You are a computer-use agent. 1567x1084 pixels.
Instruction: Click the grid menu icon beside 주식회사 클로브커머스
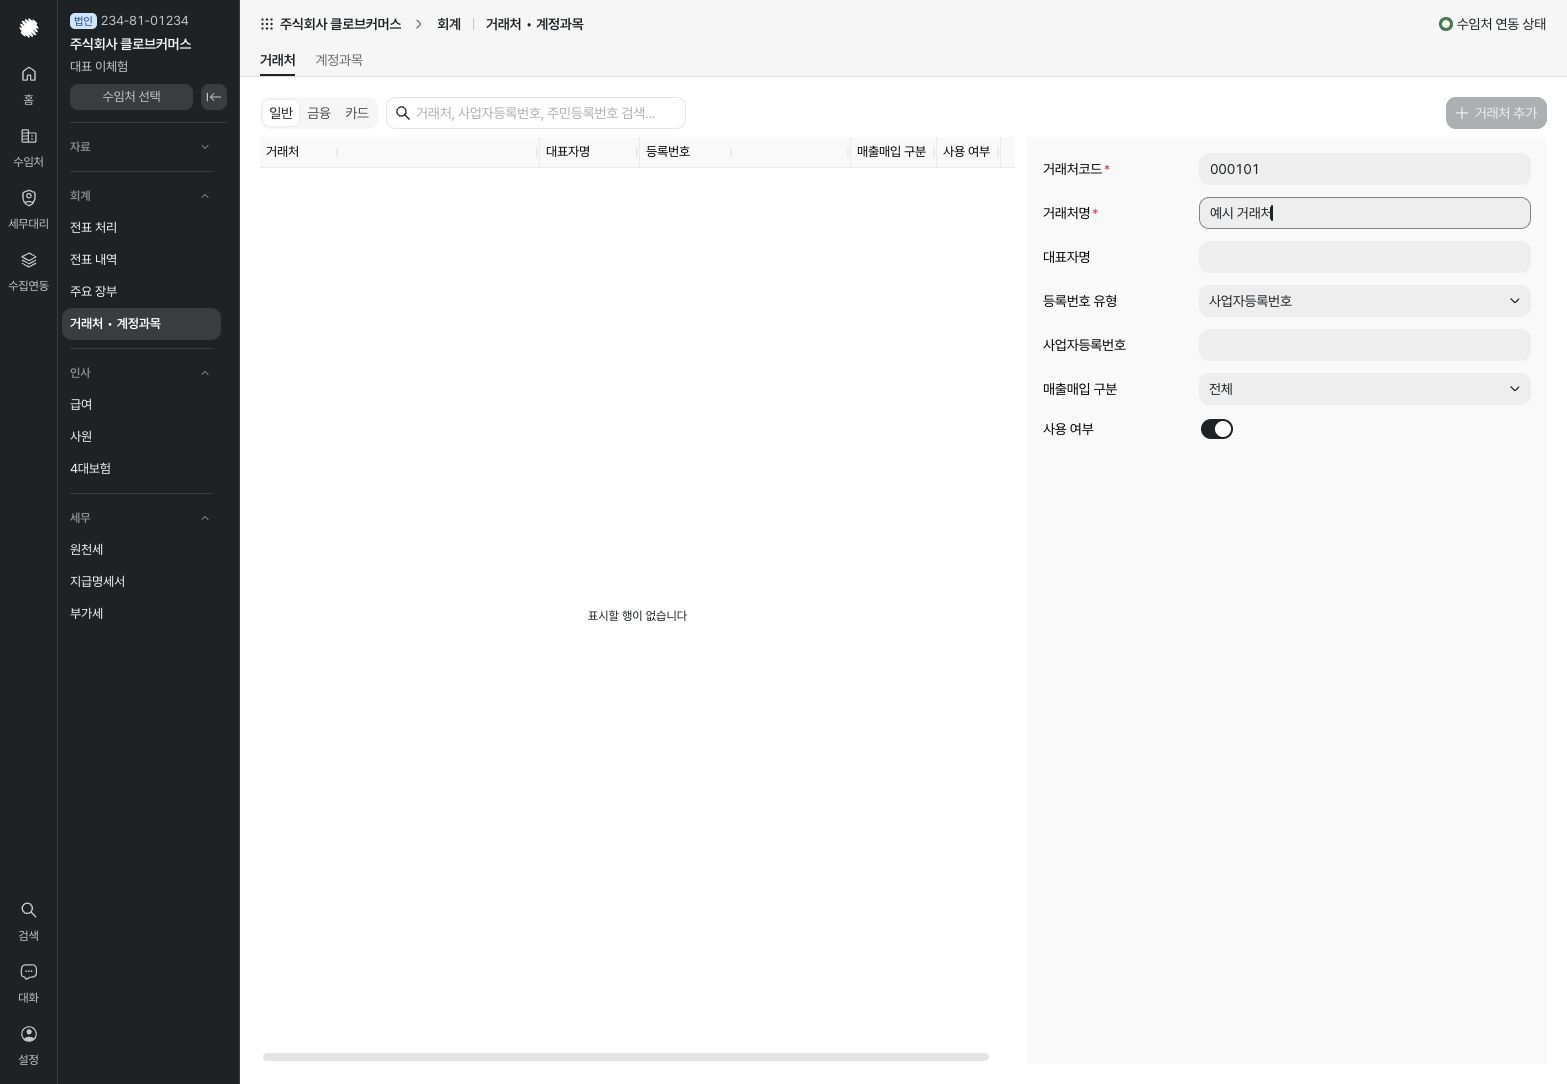pyautogui.click(x=267, y=24)
